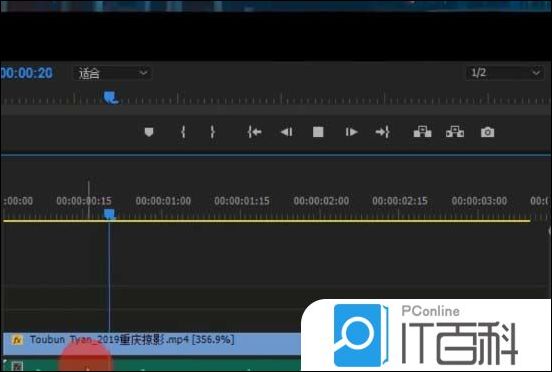Stop playback with the square button
The image size is (552, 372).
pos(318,132)
